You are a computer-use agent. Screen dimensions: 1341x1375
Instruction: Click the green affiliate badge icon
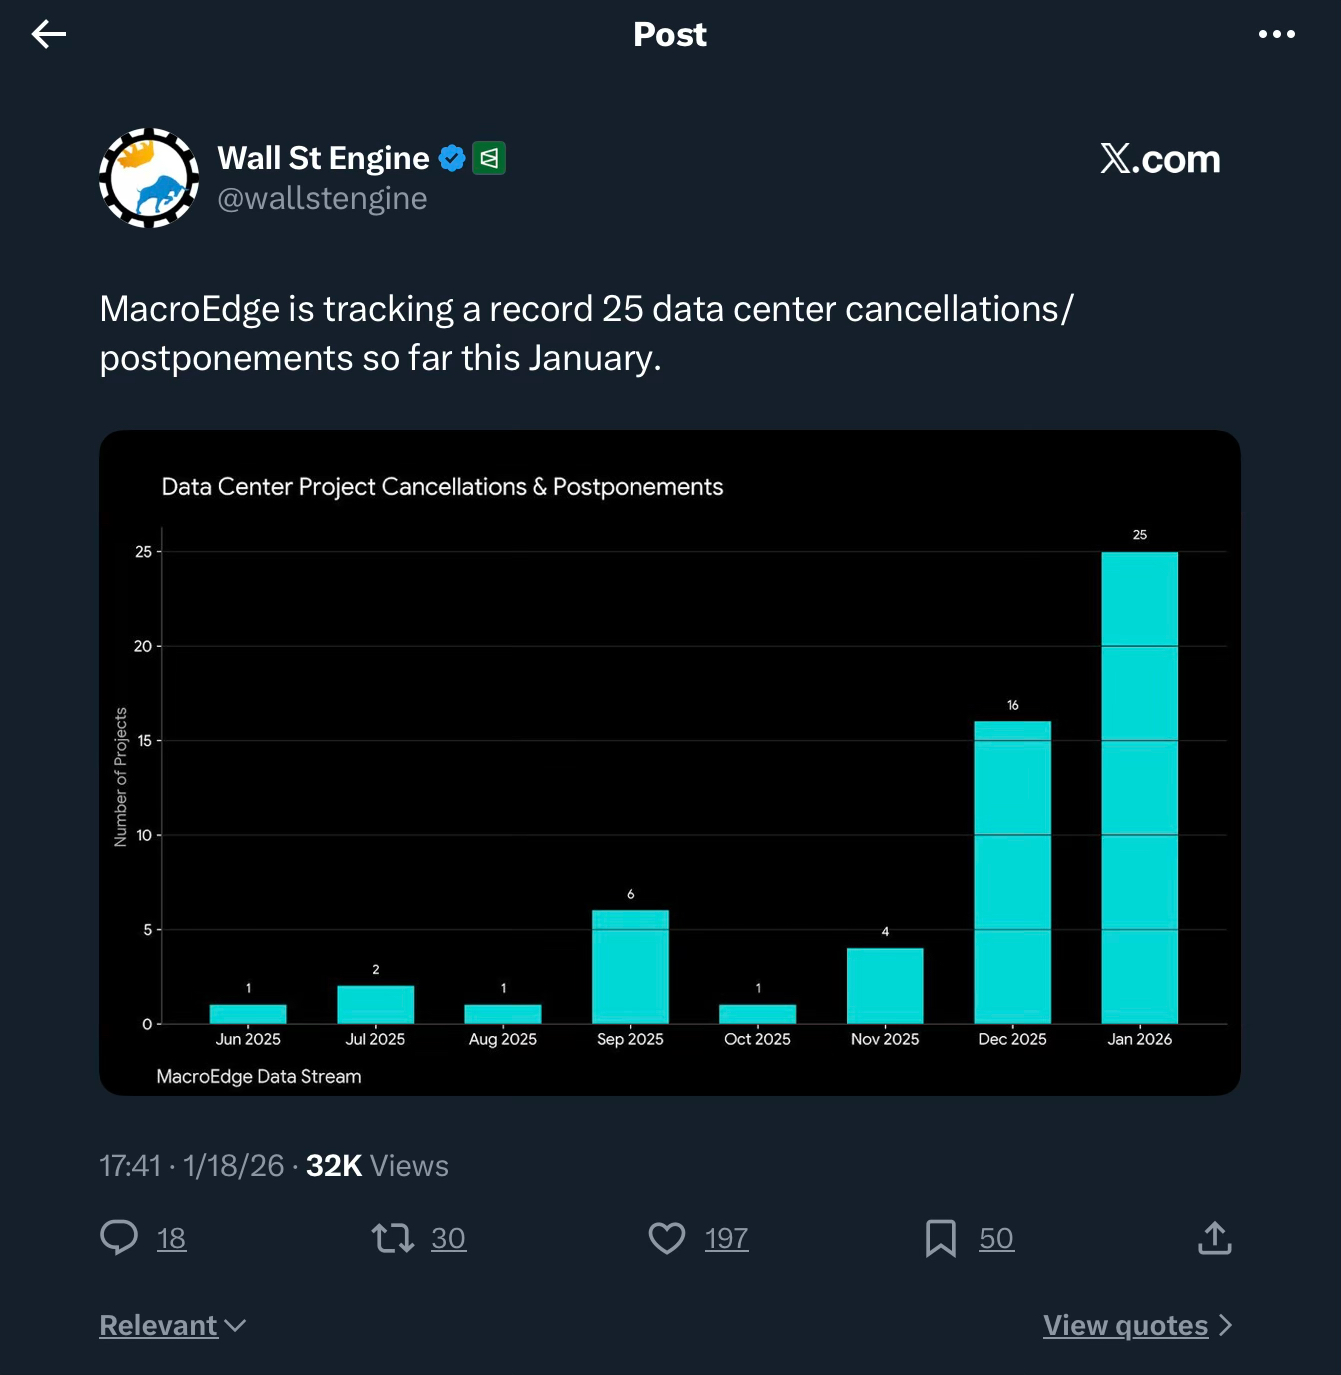click(x=489, y=158)
